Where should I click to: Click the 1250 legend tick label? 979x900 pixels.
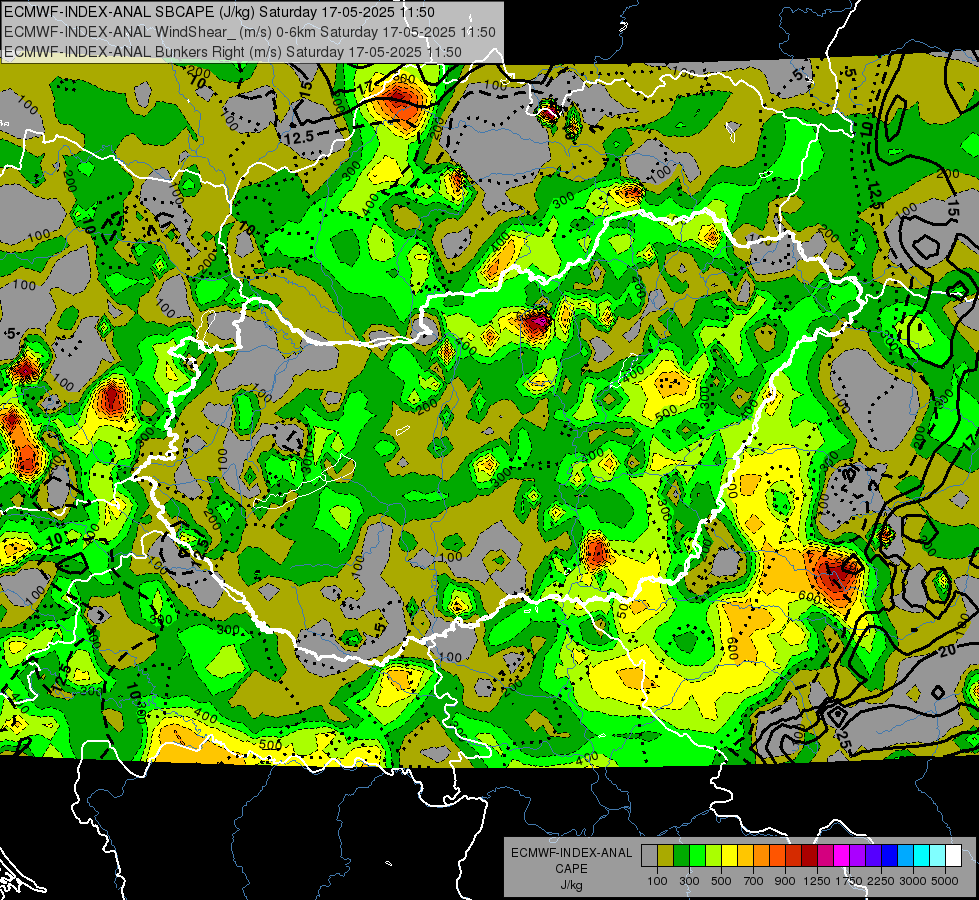coord(817,881)
